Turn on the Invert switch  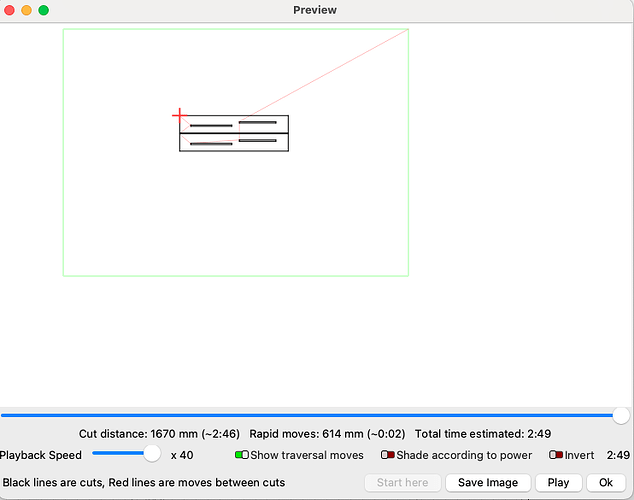click(556, 455)
